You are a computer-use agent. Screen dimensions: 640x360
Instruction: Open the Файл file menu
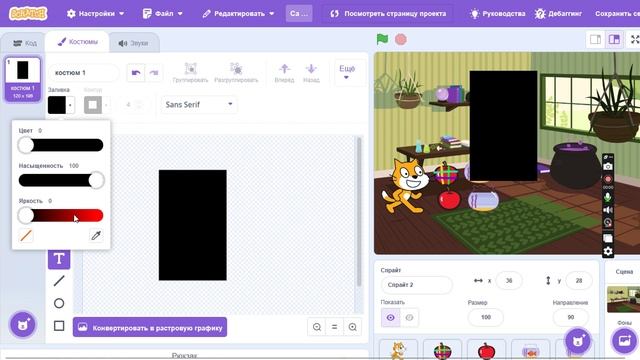[x=162, y=13]
